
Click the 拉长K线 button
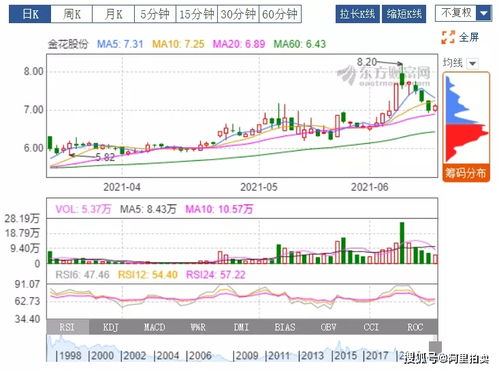click(x=357, y=14)
